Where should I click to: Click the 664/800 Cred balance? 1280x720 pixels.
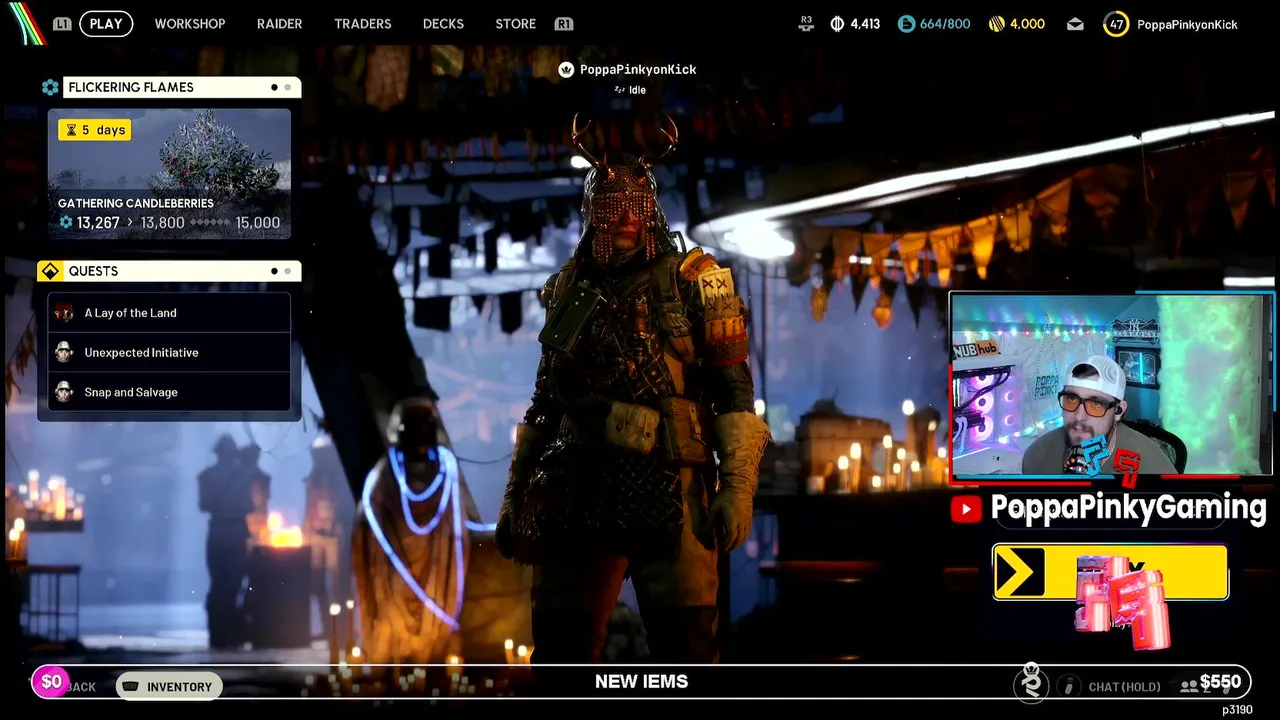[x=945, y=24]
